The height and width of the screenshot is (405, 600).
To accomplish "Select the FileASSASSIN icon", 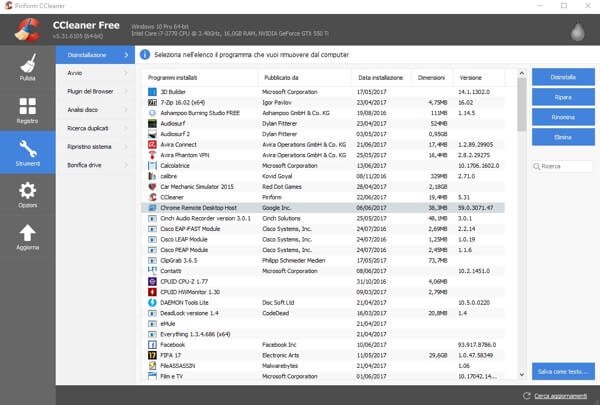I will click(x=152, y=366).
